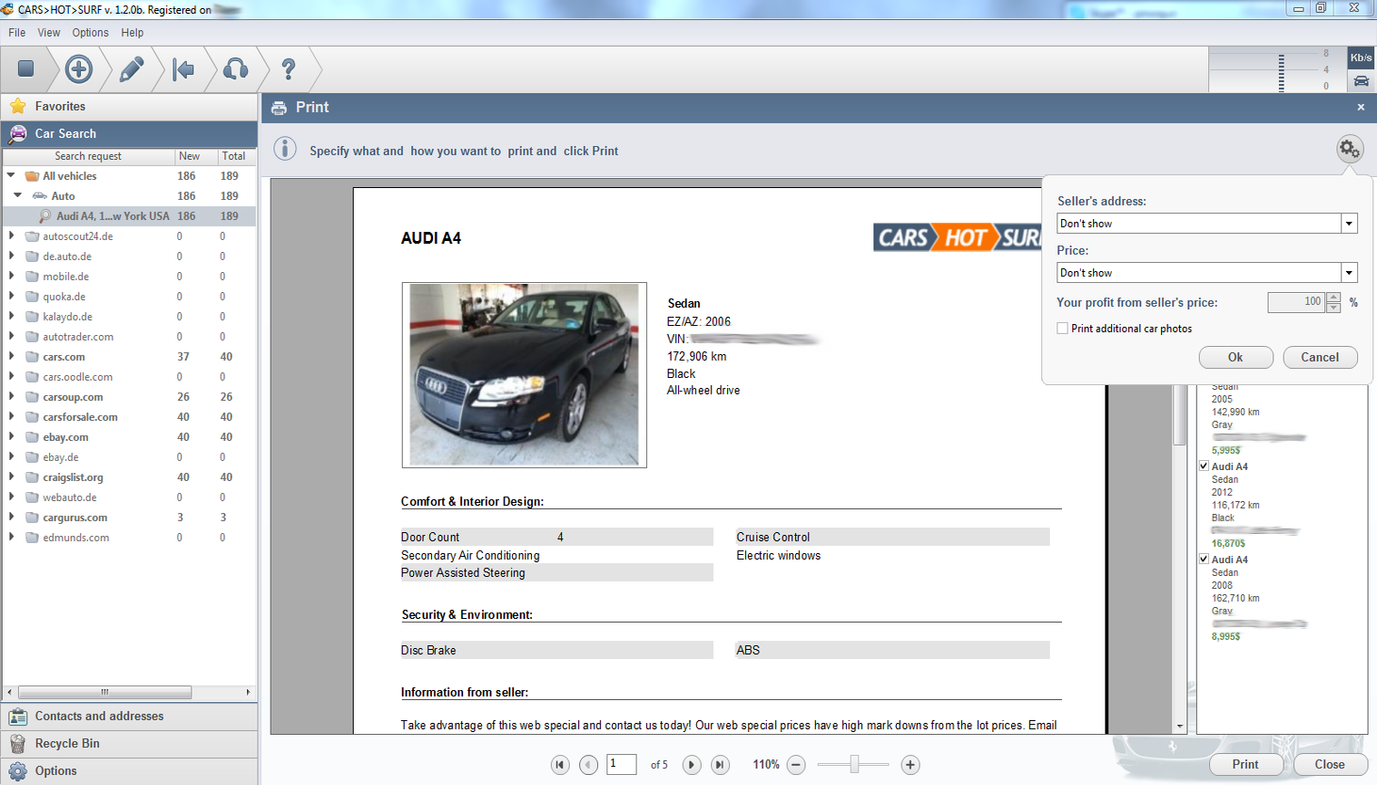Go to previous page button

[589, 765]
